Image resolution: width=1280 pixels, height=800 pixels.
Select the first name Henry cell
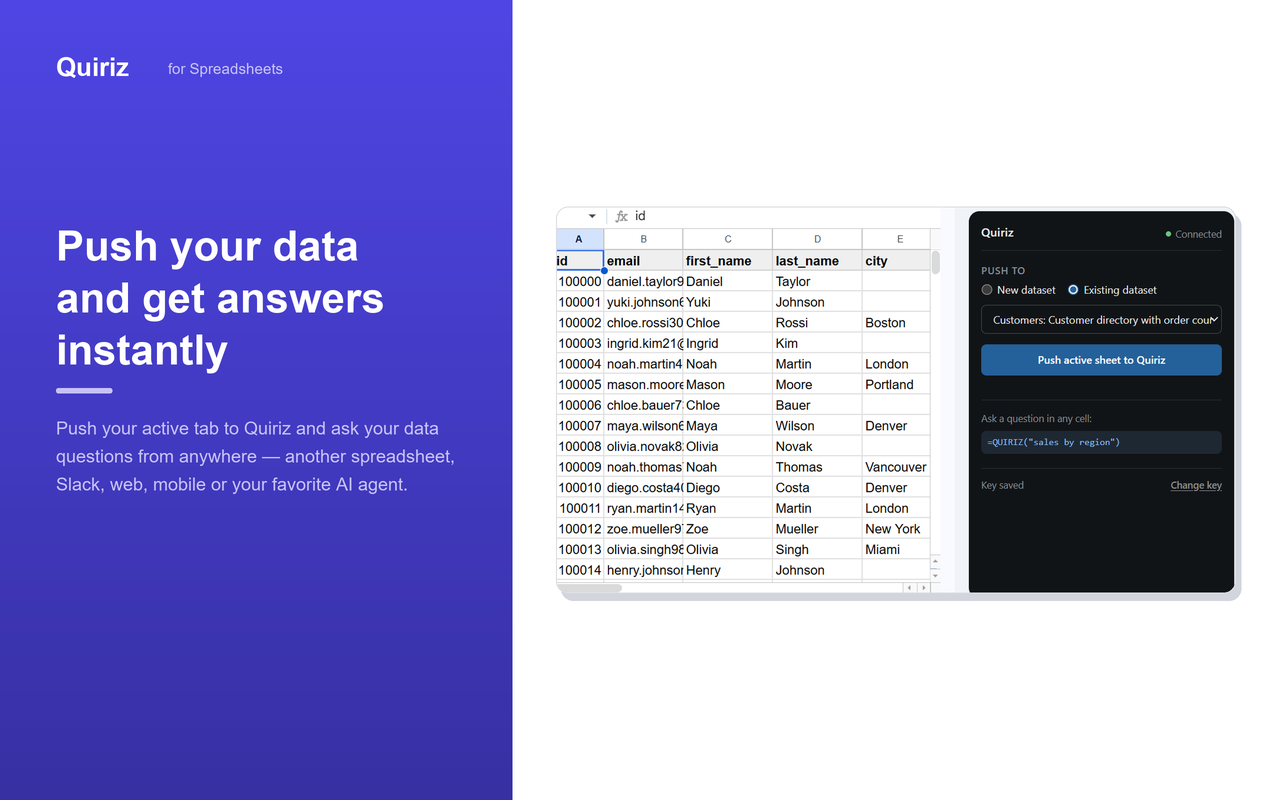coord(728,570)
